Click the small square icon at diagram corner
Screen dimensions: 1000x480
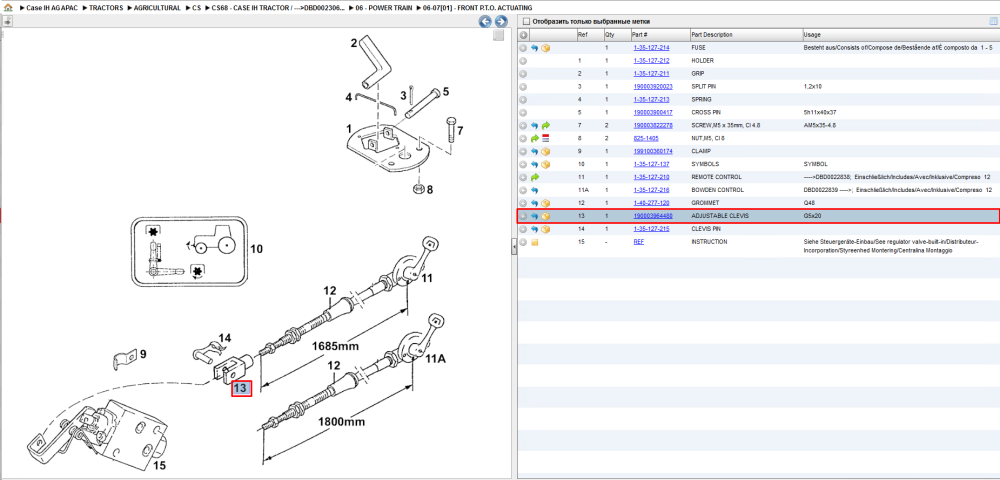499,36
